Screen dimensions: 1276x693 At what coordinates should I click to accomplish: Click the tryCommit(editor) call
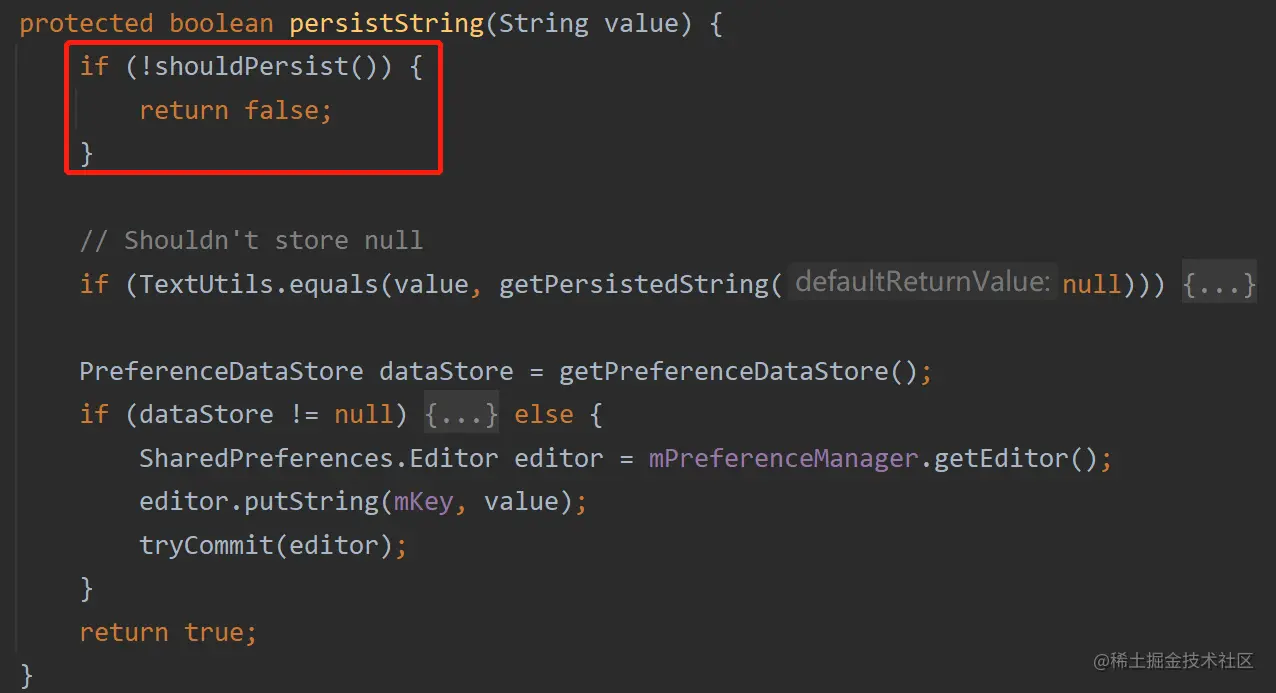tap(267, 546)
